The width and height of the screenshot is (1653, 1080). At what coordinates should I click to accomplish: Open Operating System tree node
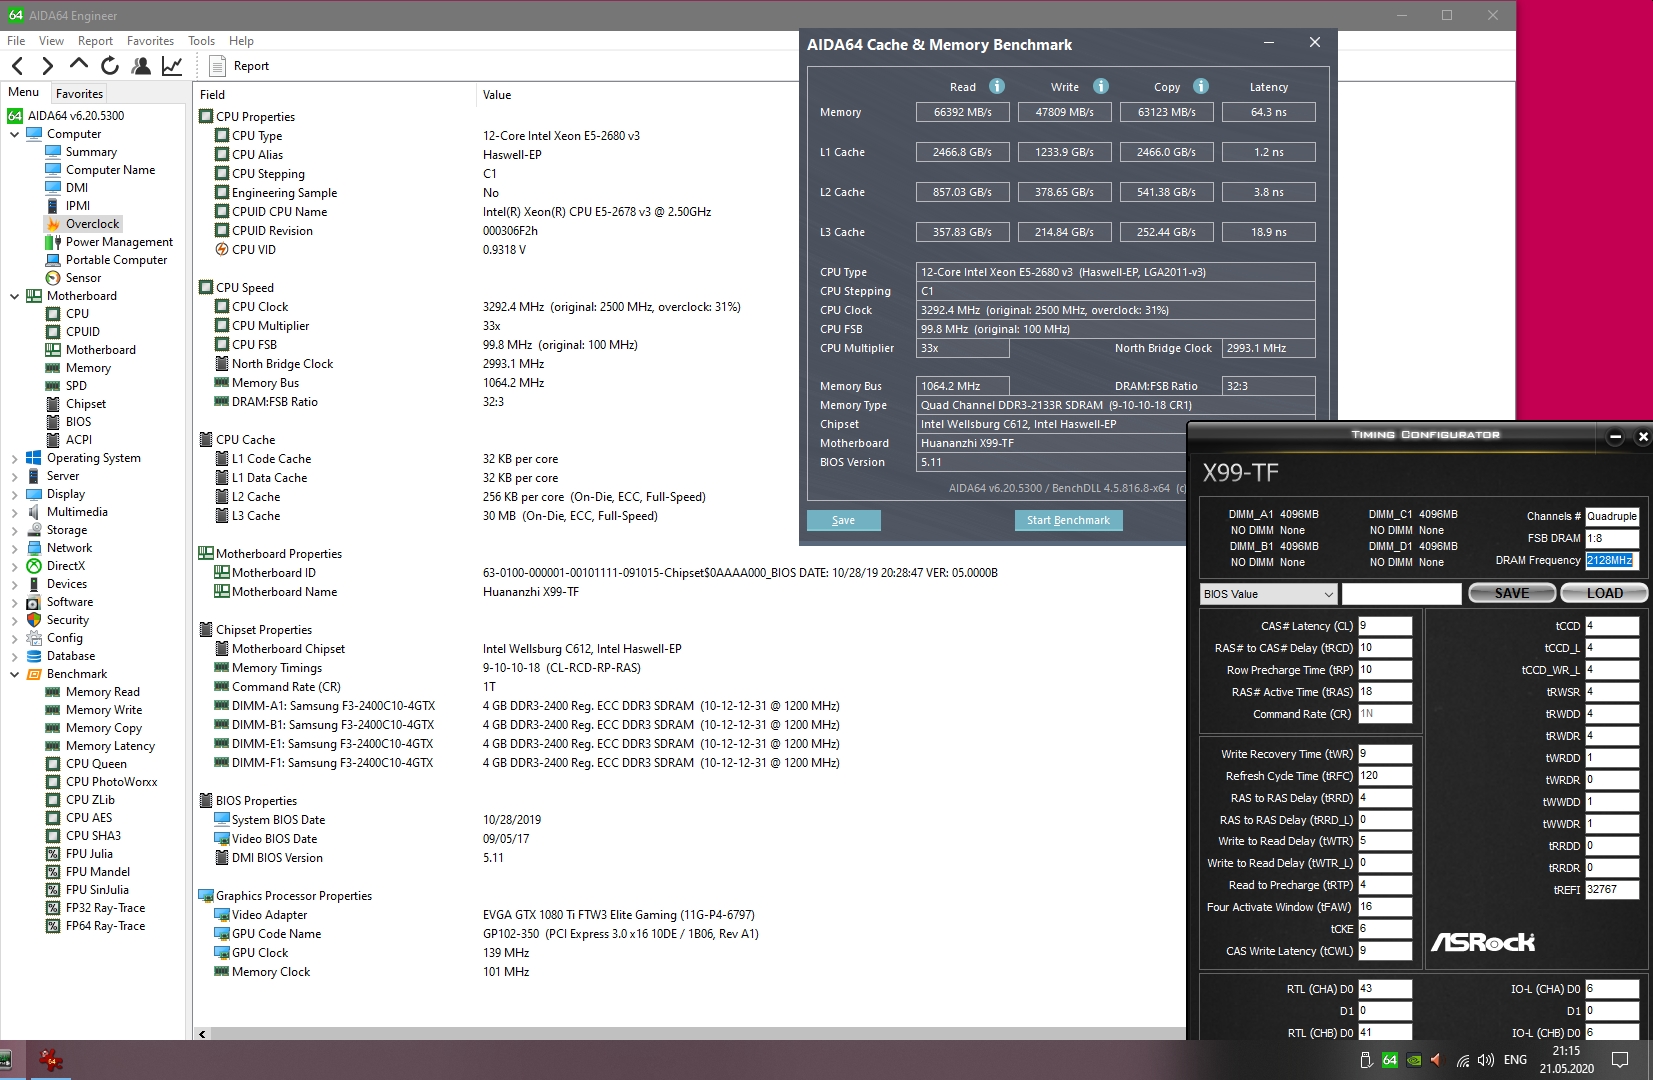[x=93, y=458]
